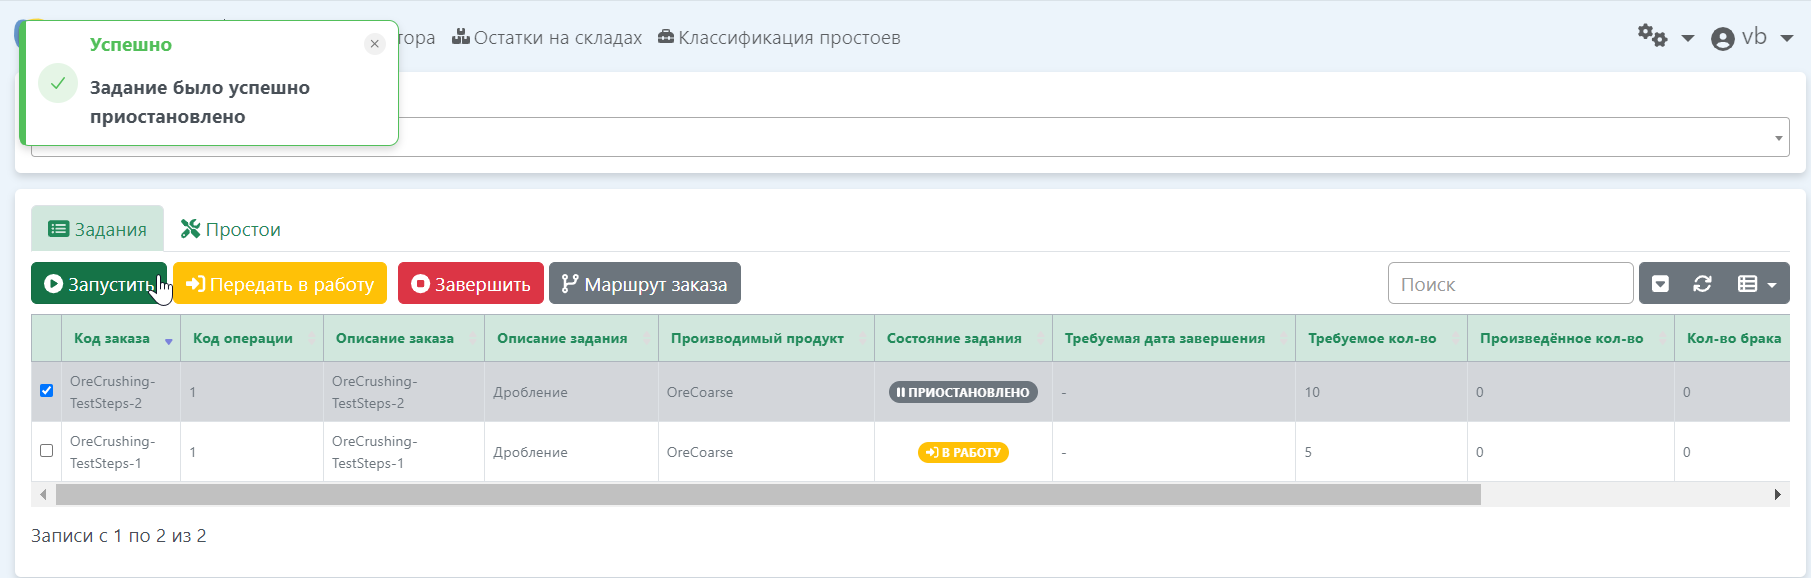This screenshot has width=1811, height=578.
Task: Close the success notification popup
Action: pos(374,44)
